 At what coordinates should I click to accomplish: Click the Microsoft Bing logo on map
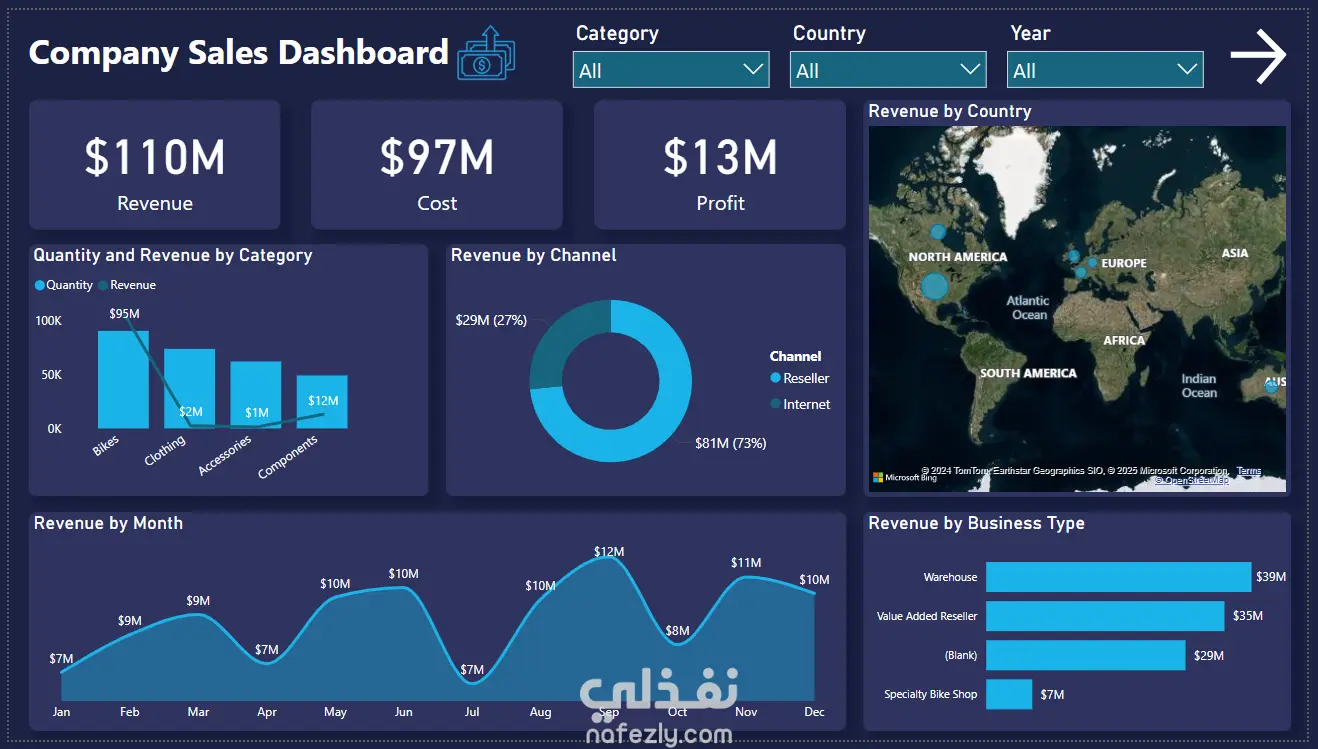(x=905, y=477)
